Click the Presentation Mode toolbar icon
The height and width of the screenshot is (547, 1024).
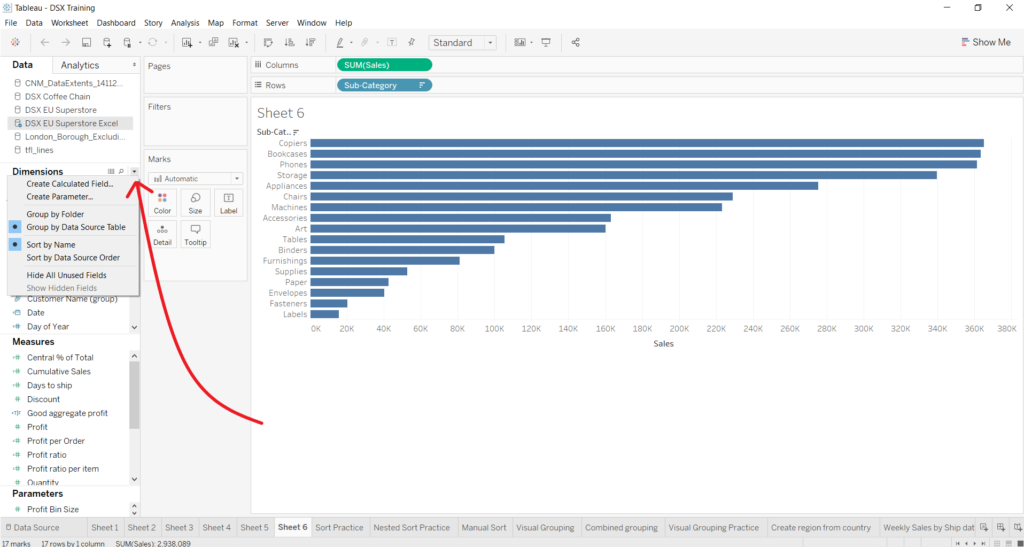click(x=546, y=43)
